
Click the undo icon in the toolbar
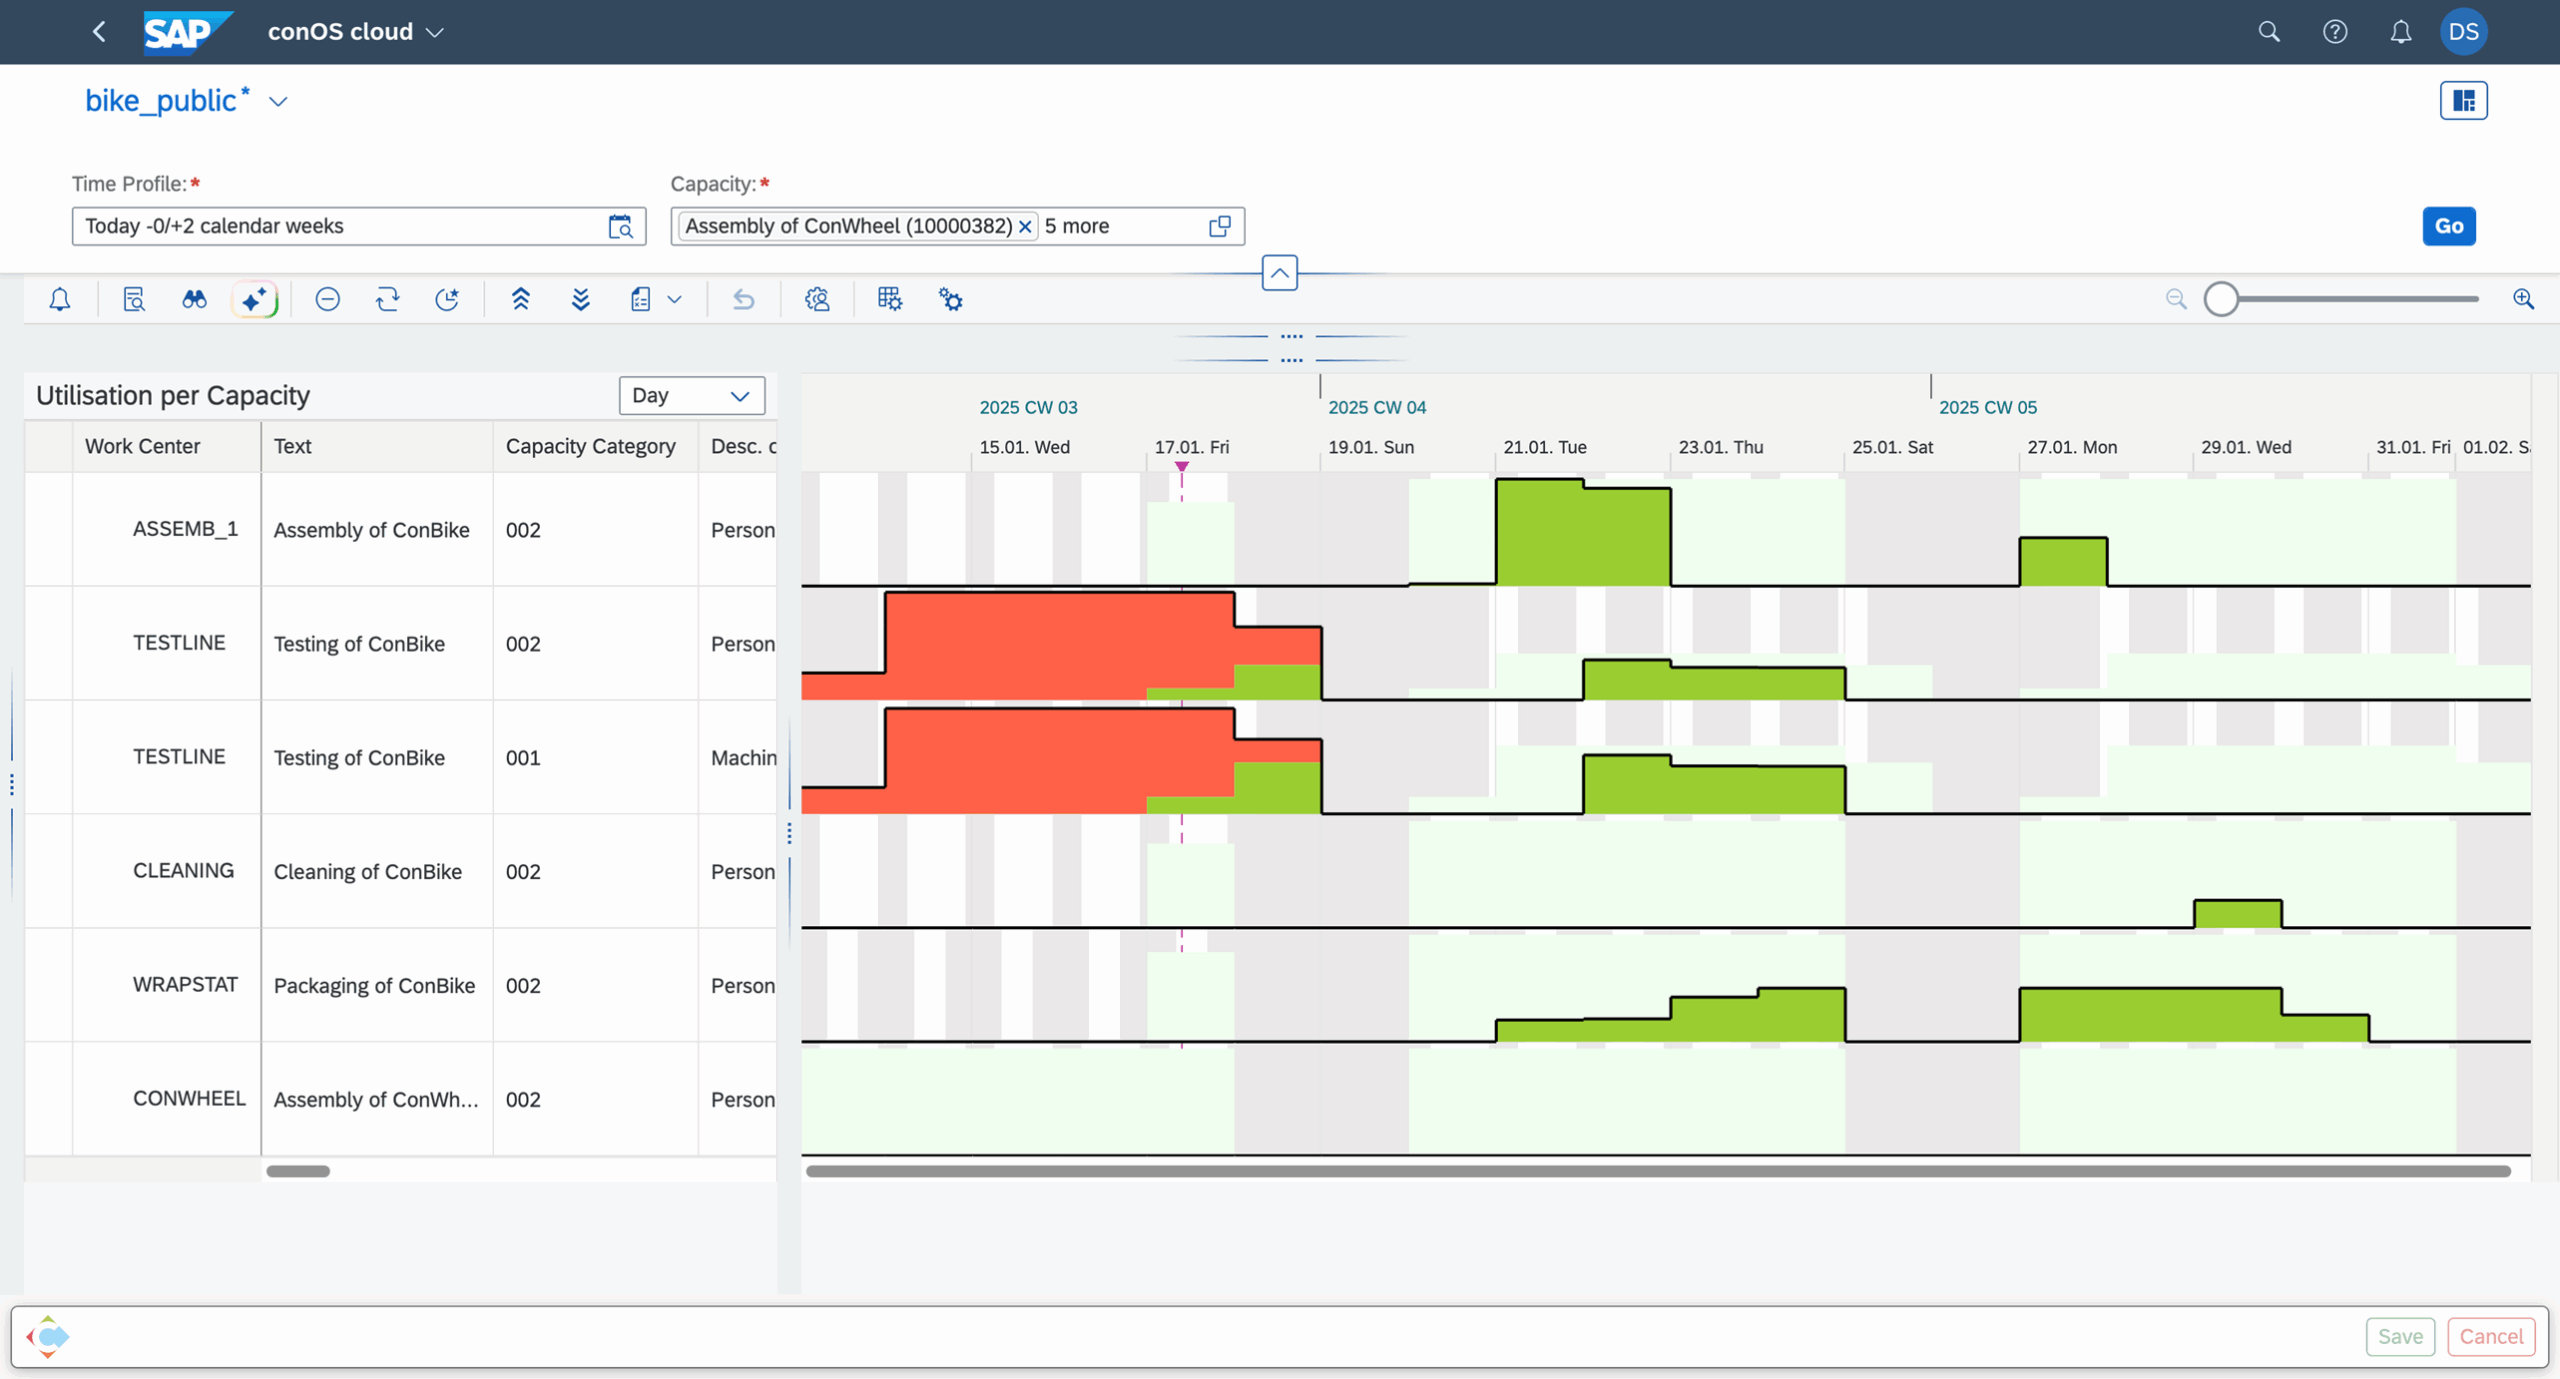point(743,298)
